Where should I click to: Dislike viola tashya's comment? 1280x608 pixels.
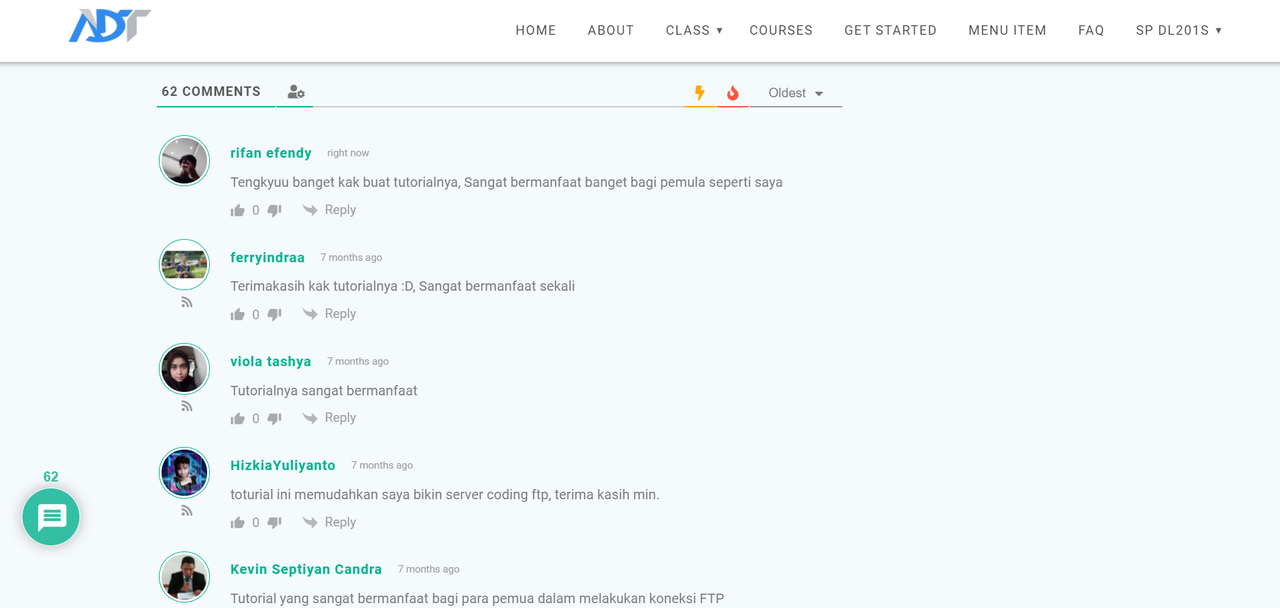tap(274, 418)
